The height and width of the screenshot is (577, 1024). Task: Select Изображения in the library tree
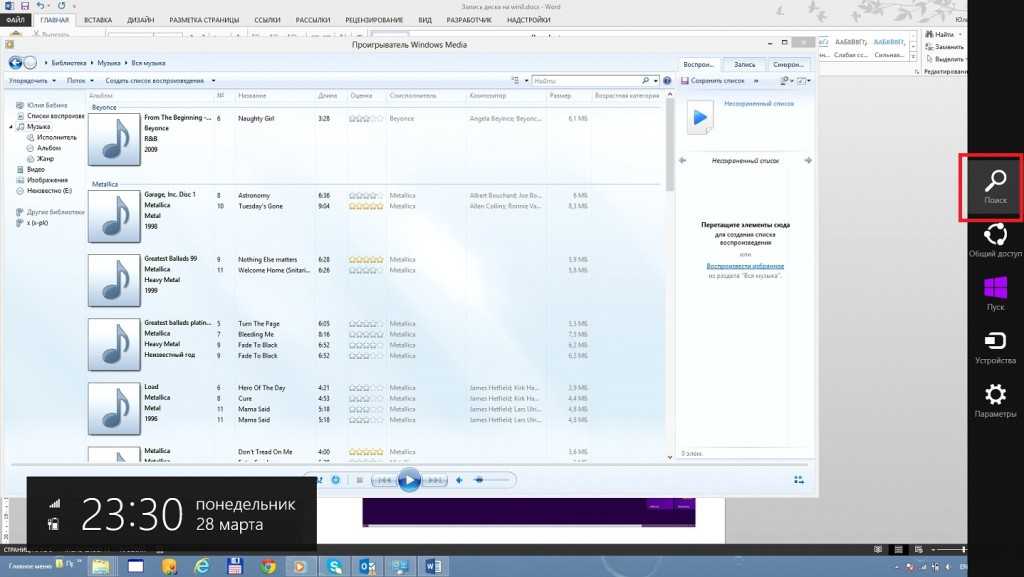[x=47, y=179]
